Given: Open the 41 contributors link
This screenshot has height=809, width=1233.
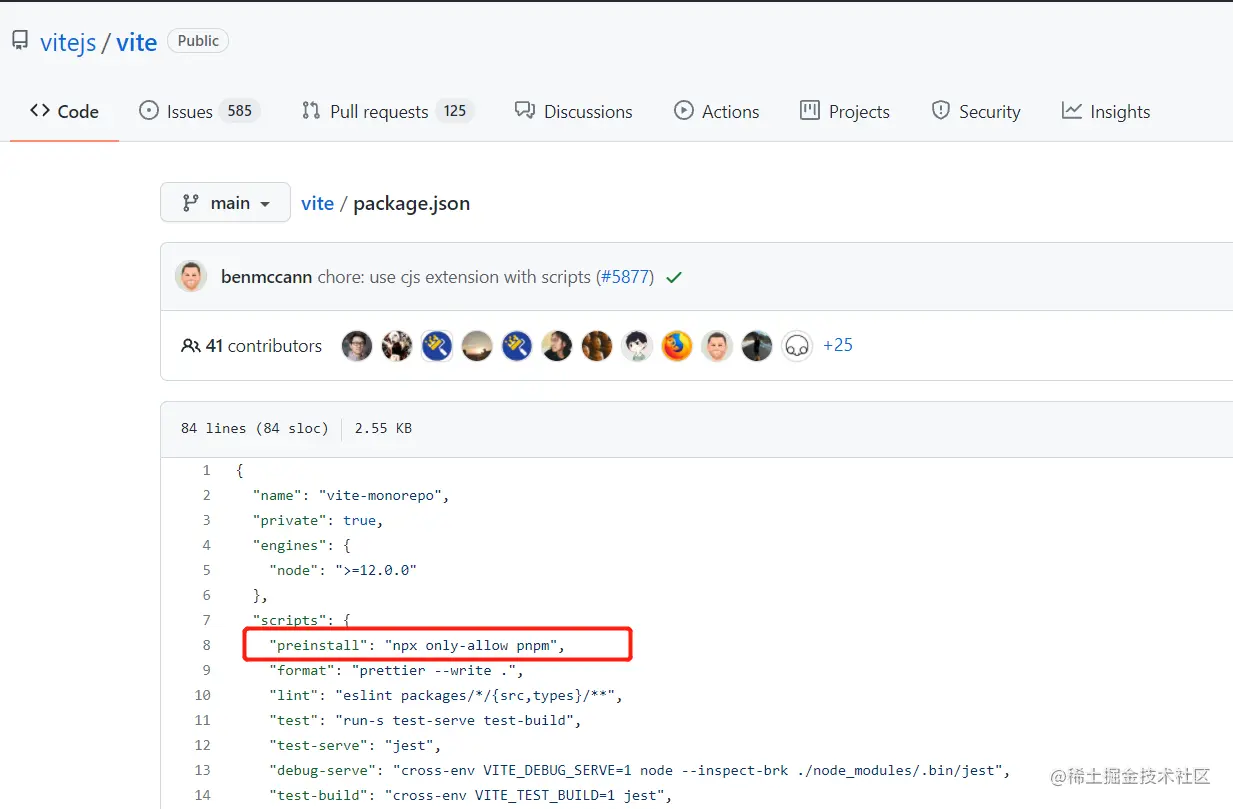Looking at the screenshot, I should coord(251,346).
